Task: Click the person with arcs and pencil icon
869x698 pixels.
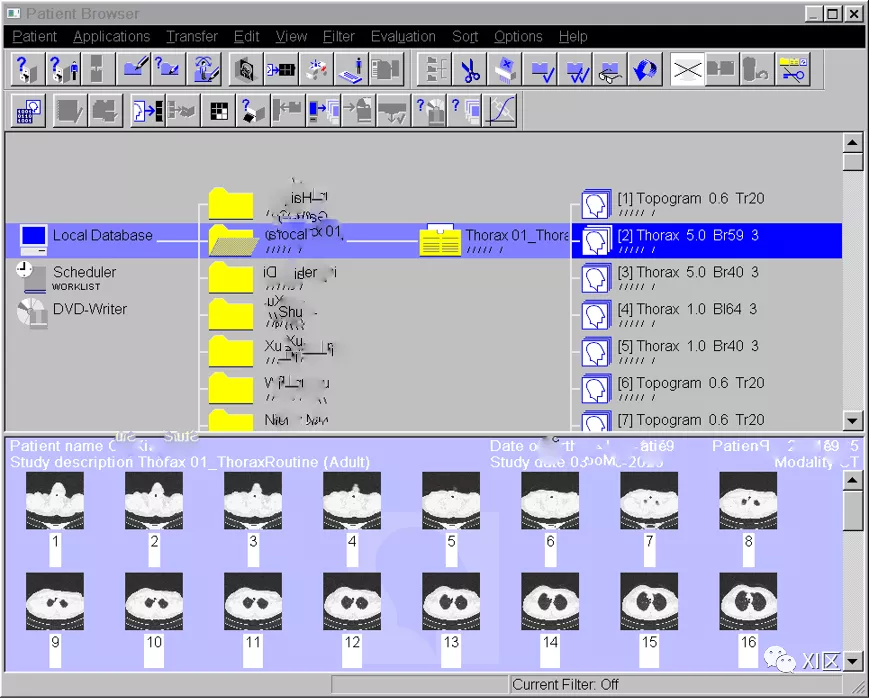Action: [205, 69]
